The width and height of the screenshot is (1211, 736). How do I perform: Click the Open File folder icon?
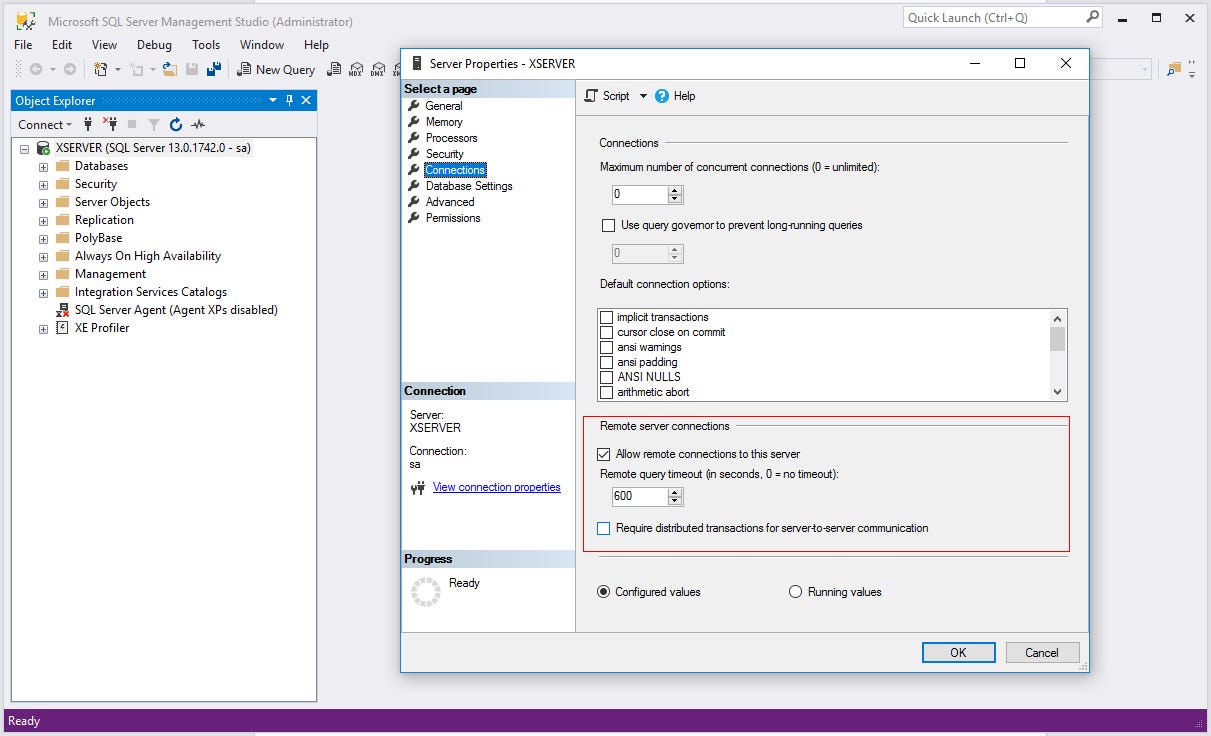170,69
